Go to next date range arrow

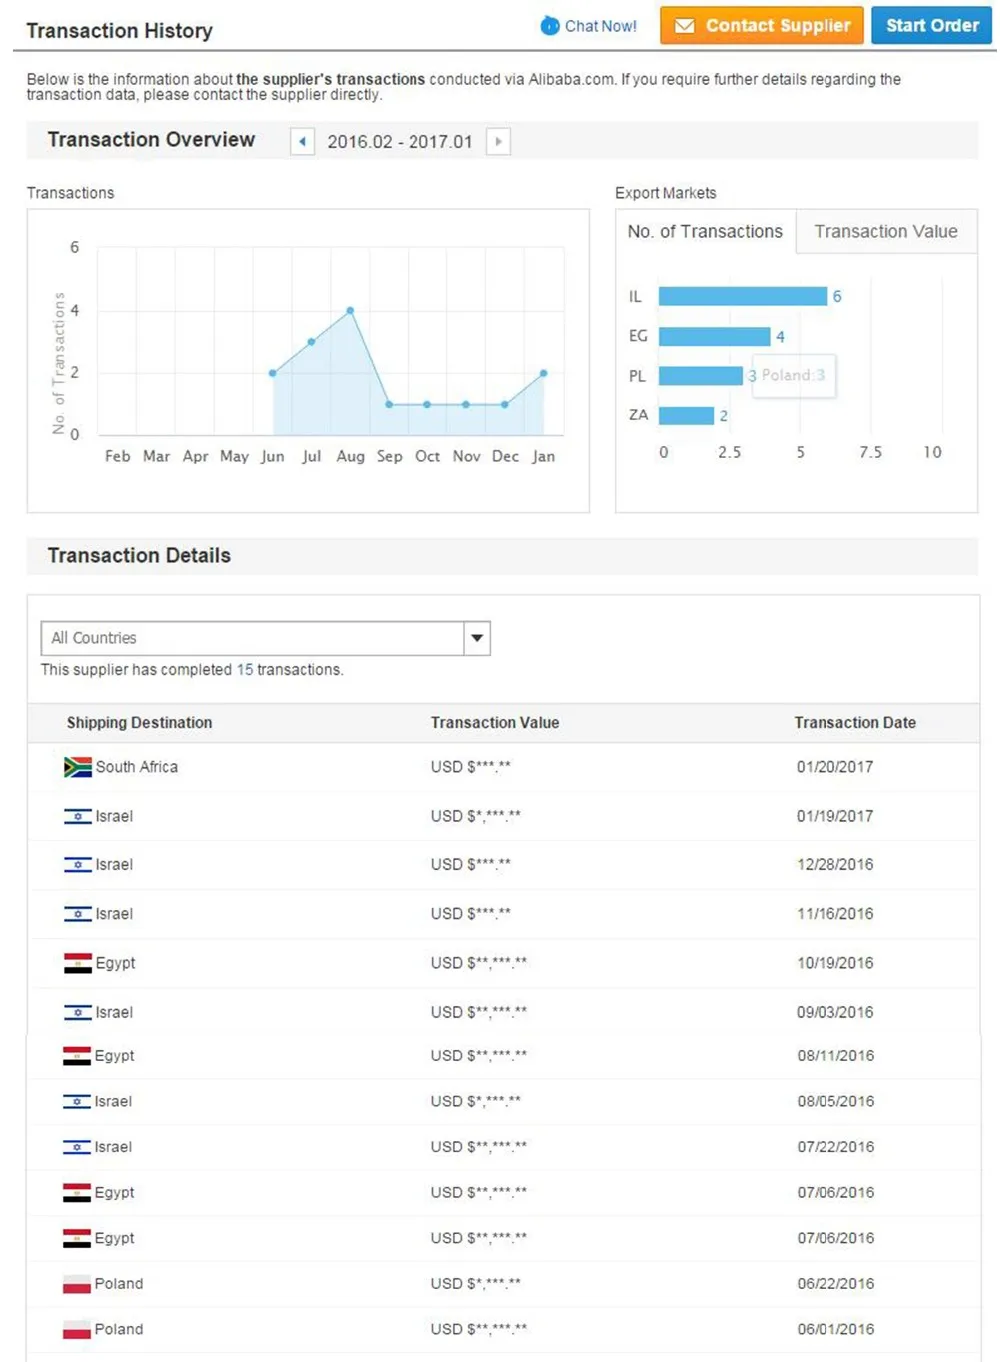(498, 142)
